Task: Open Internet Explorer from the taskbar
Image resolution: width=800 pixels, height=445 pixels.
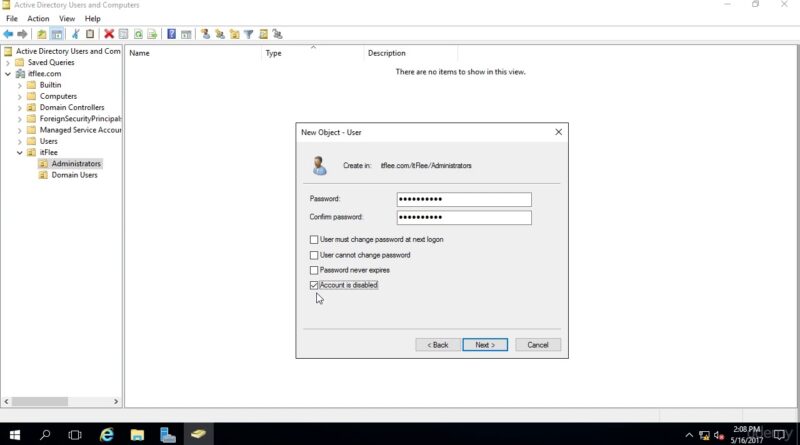Action: [x=106, y=435]
